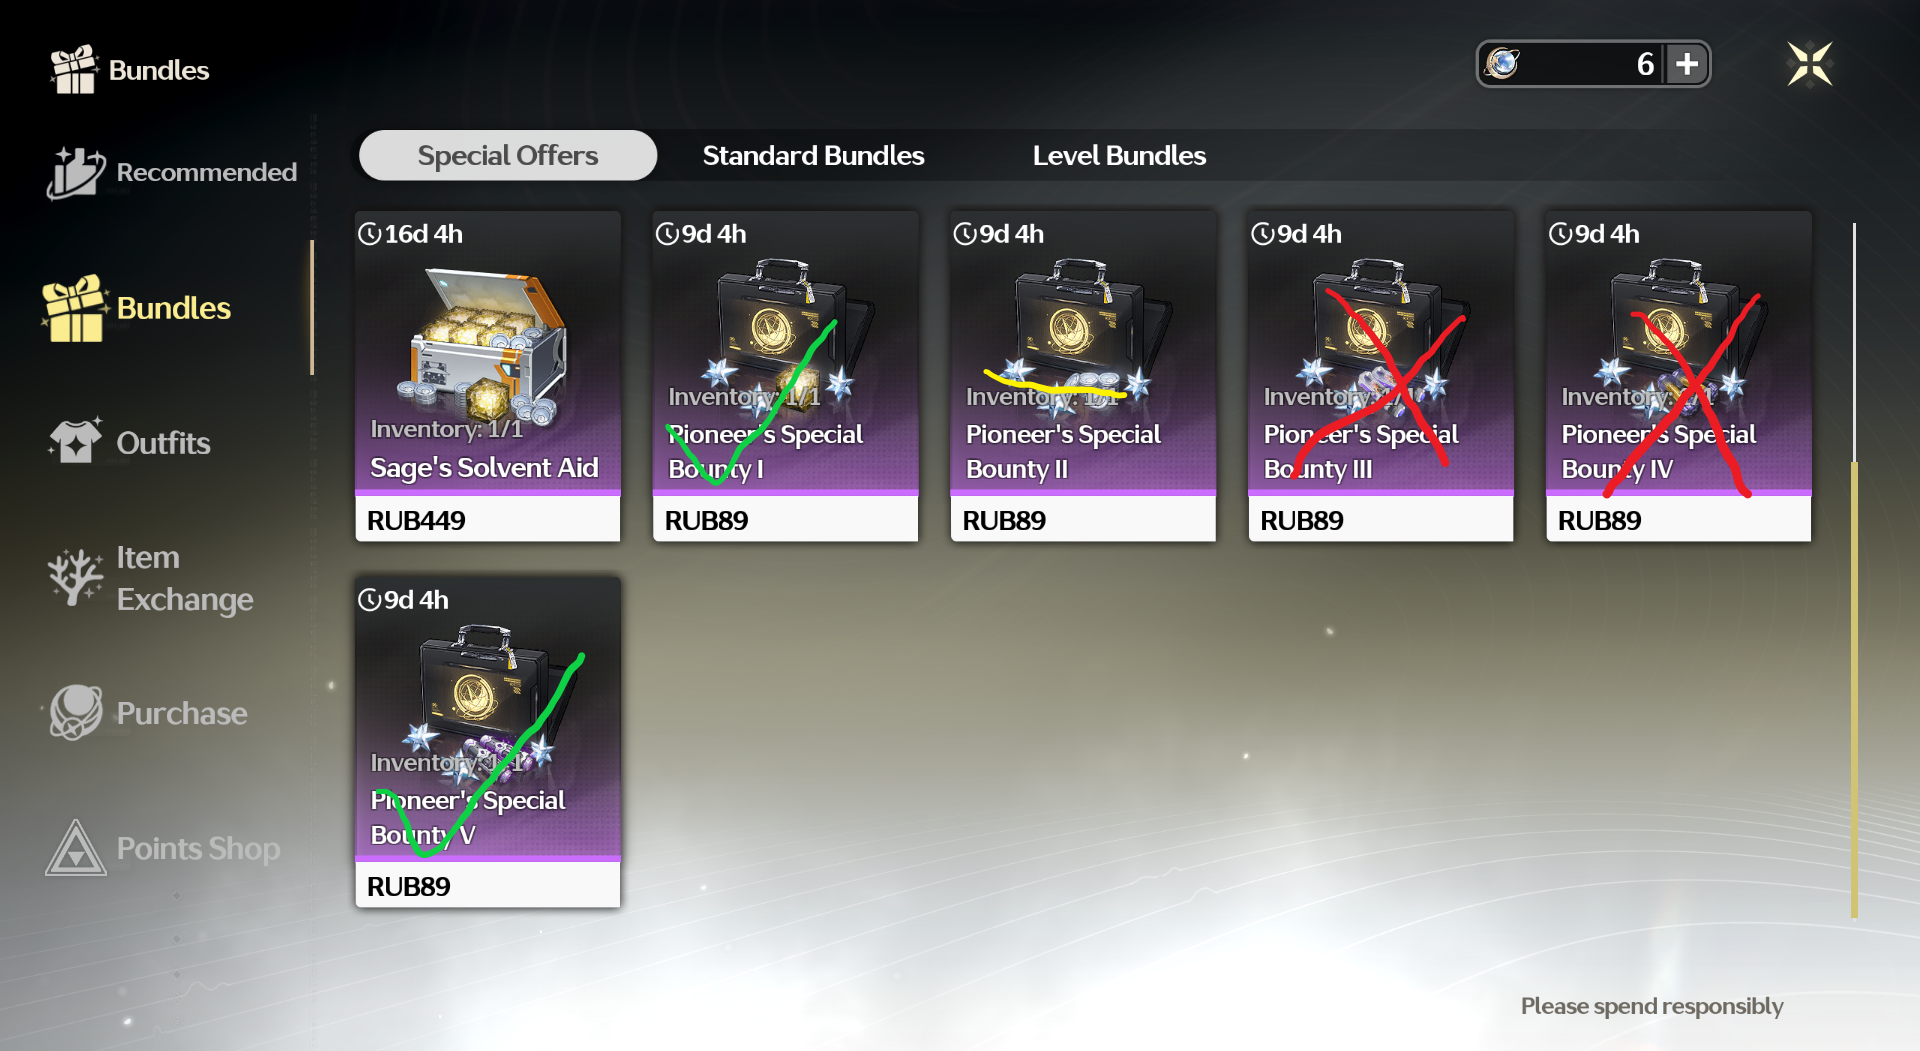Open Item Exchange coral icon
This screenshot has height=1051, width=1920.
pos(75,577)
